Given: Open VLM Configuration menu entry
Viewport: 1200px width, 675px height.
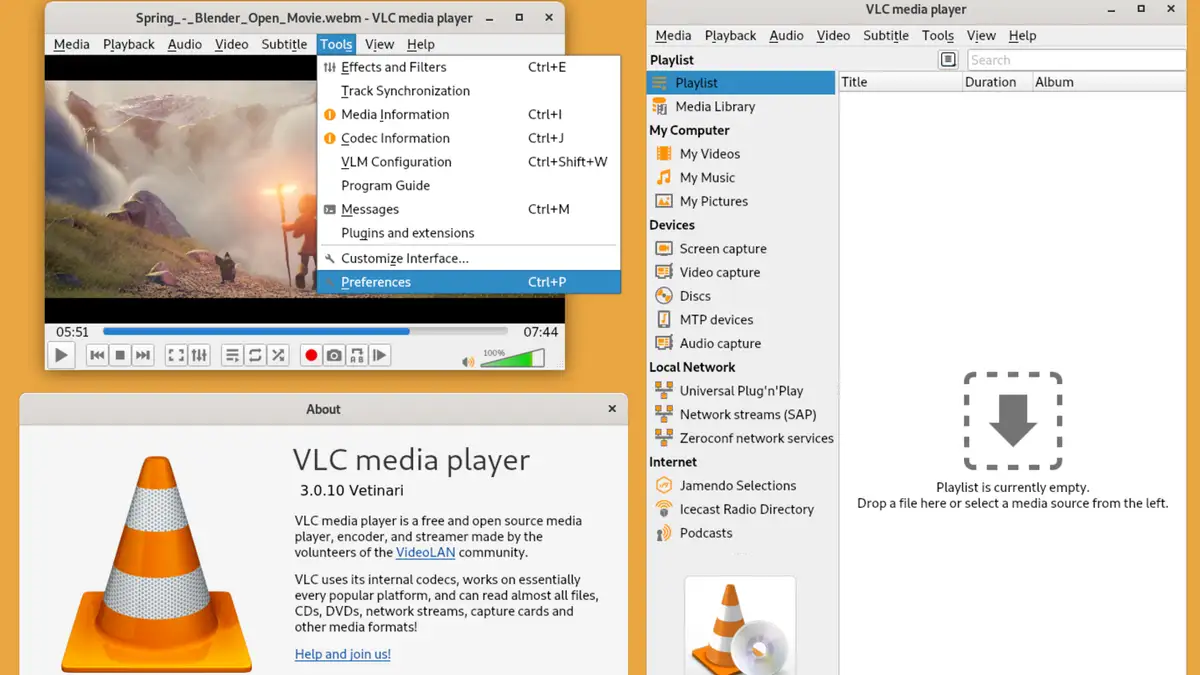Looking at the screenshot, I should pos(469,162).
